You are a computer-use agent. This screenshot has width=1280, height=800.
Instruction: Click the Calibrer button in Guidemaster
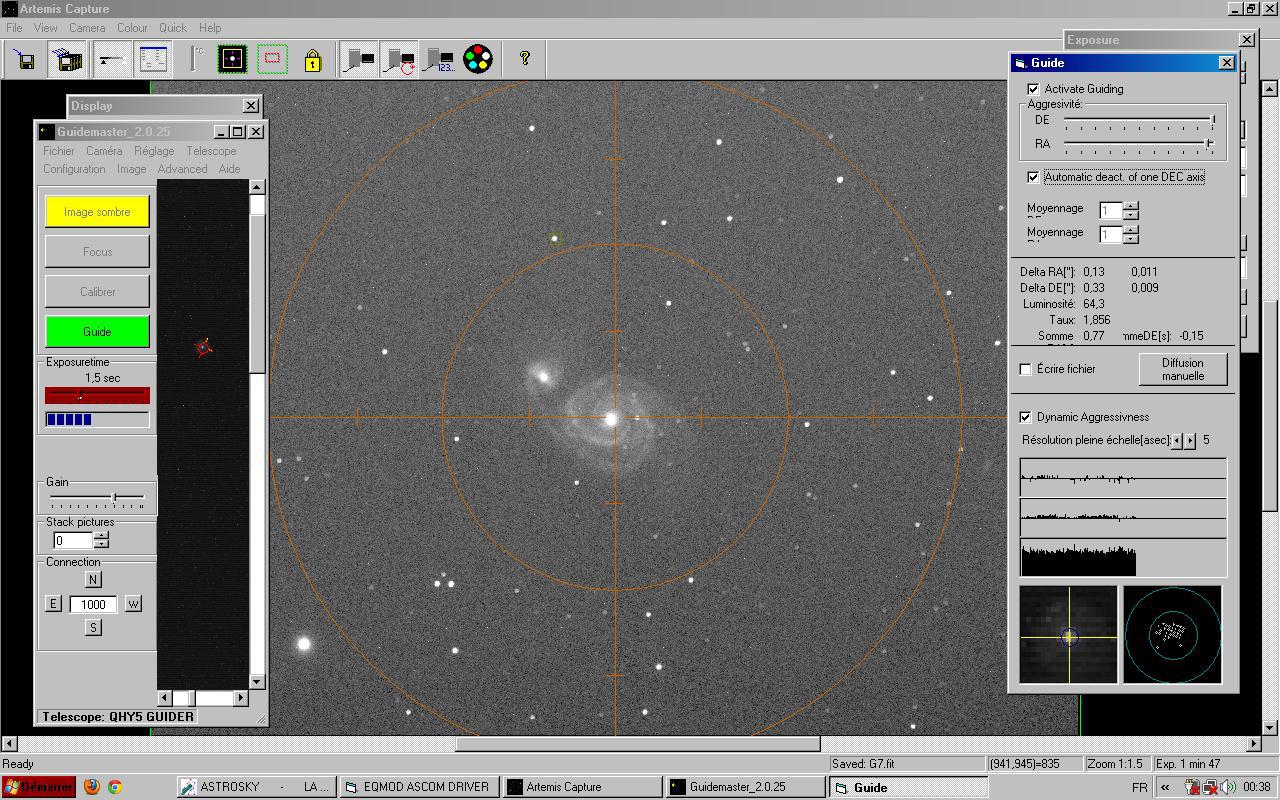point(97,292)
